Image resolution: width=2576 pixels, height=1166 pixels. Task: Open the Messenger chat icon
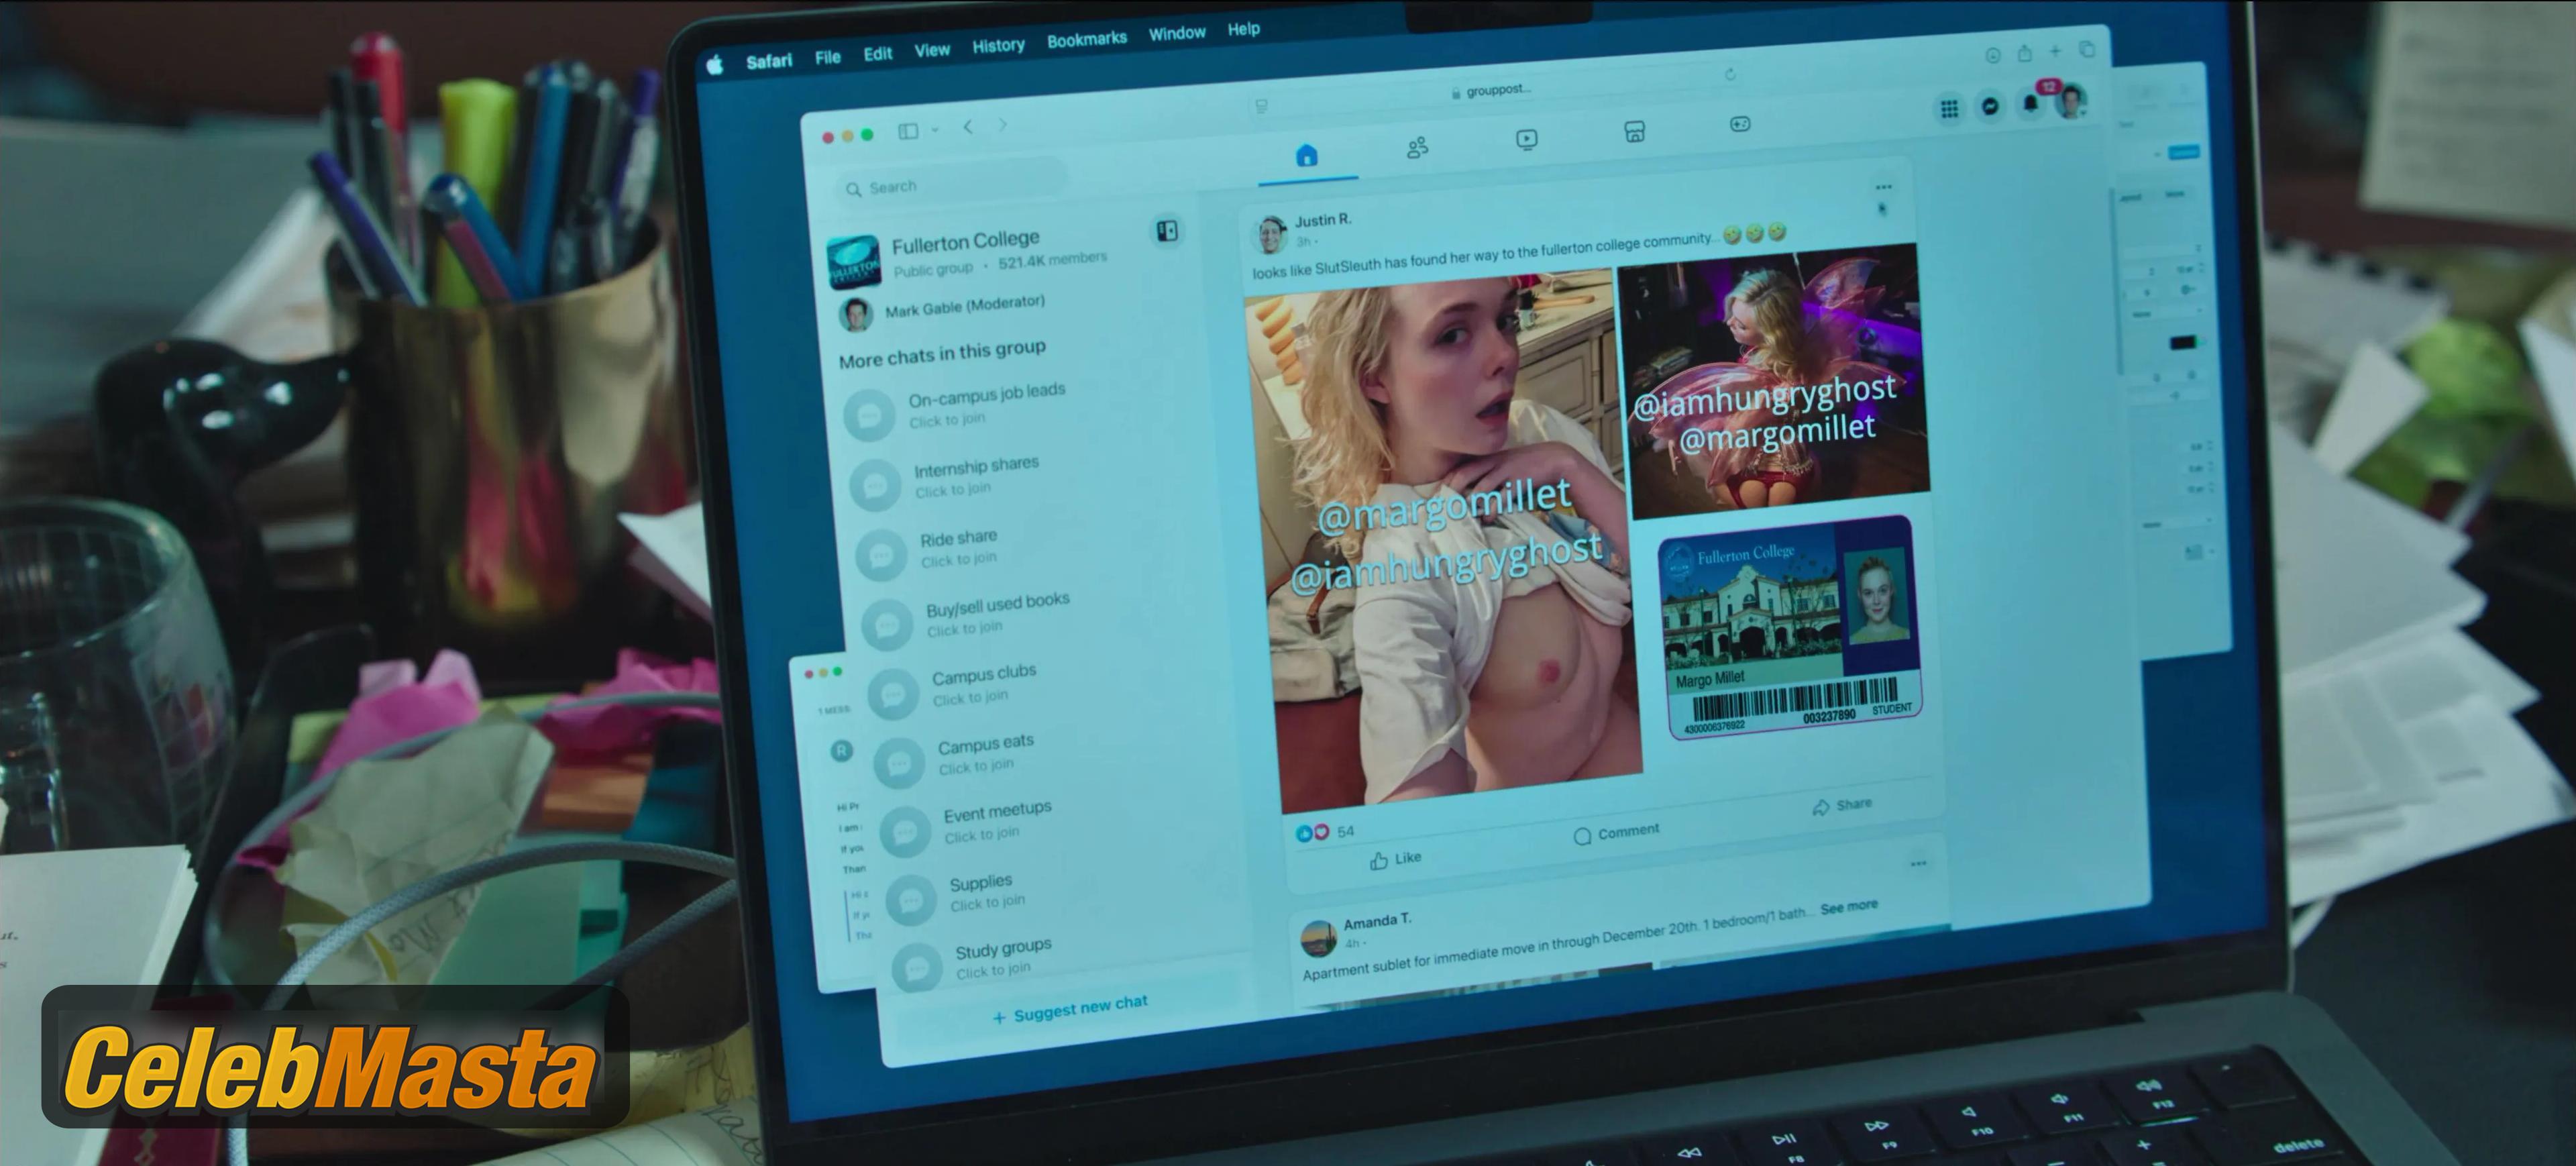point(1990,105)
